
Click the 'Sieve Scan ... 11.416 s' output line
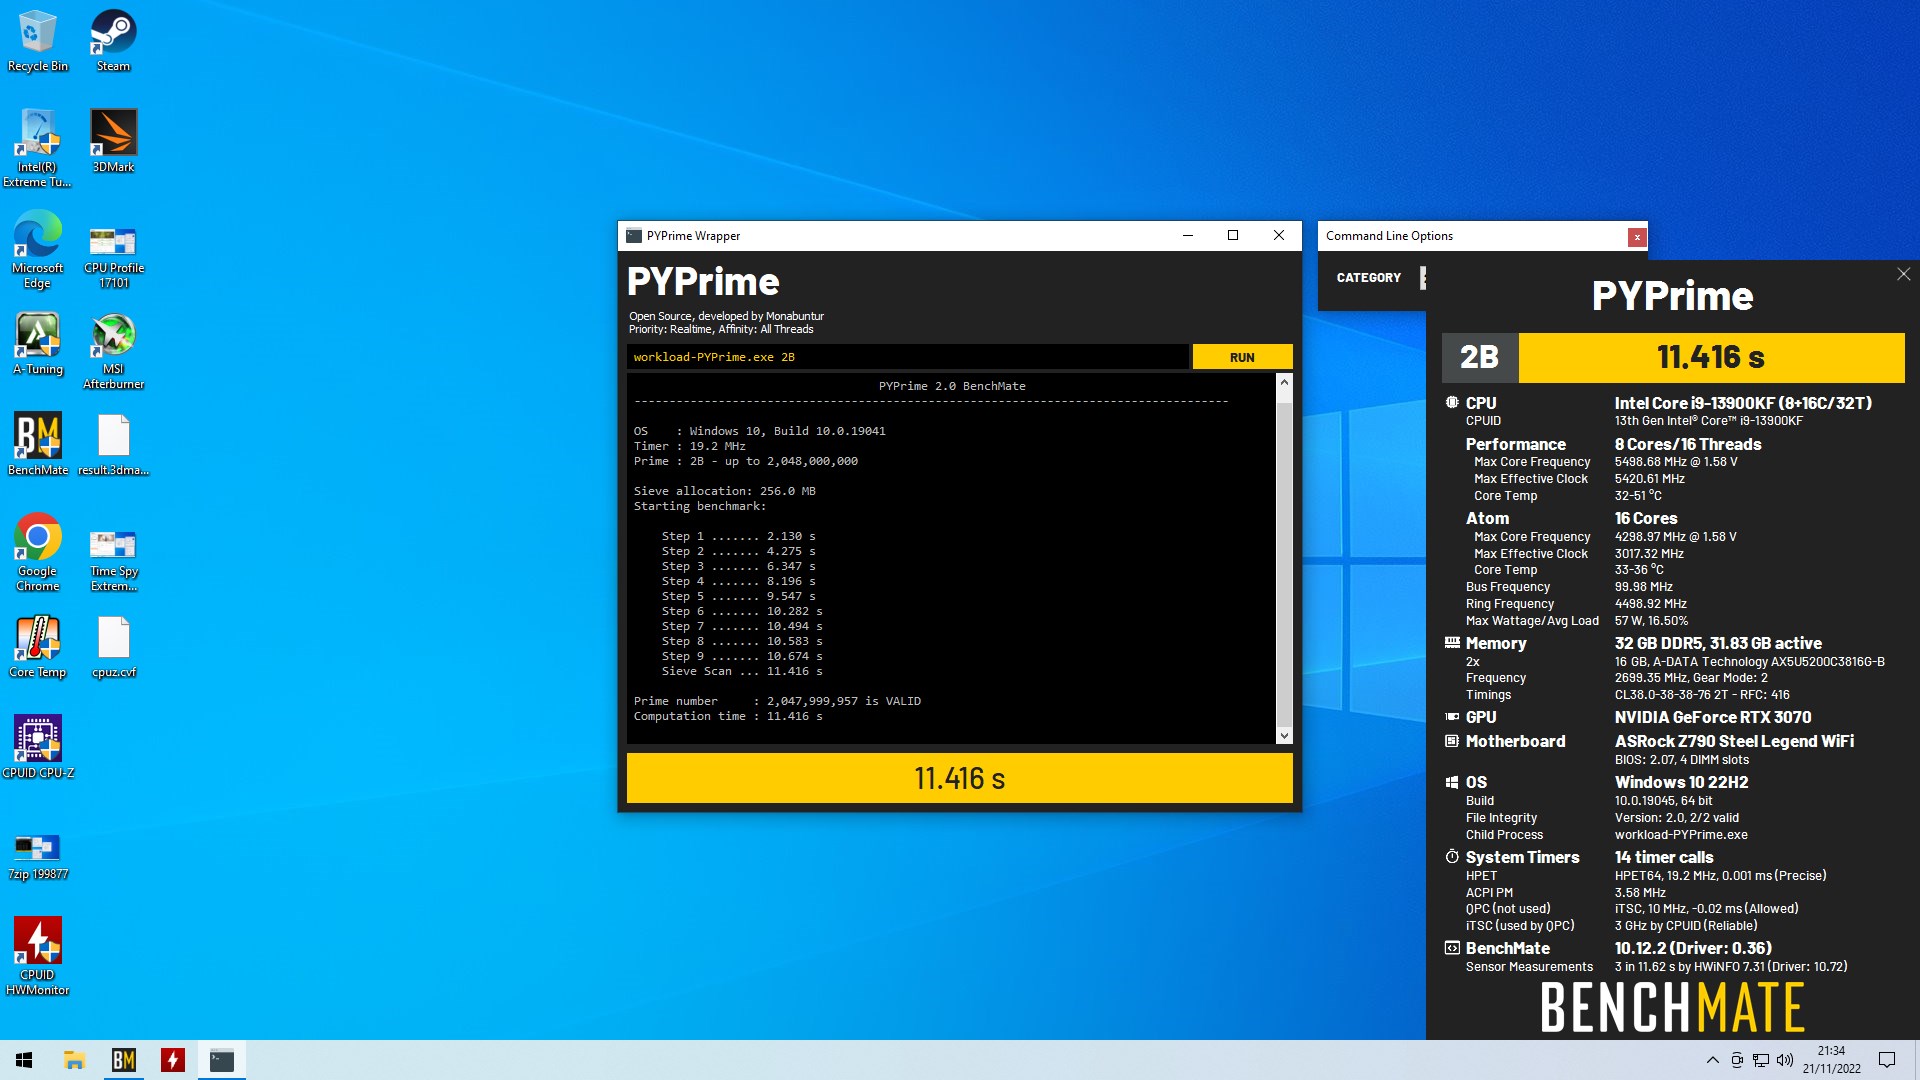pos(742,671)
